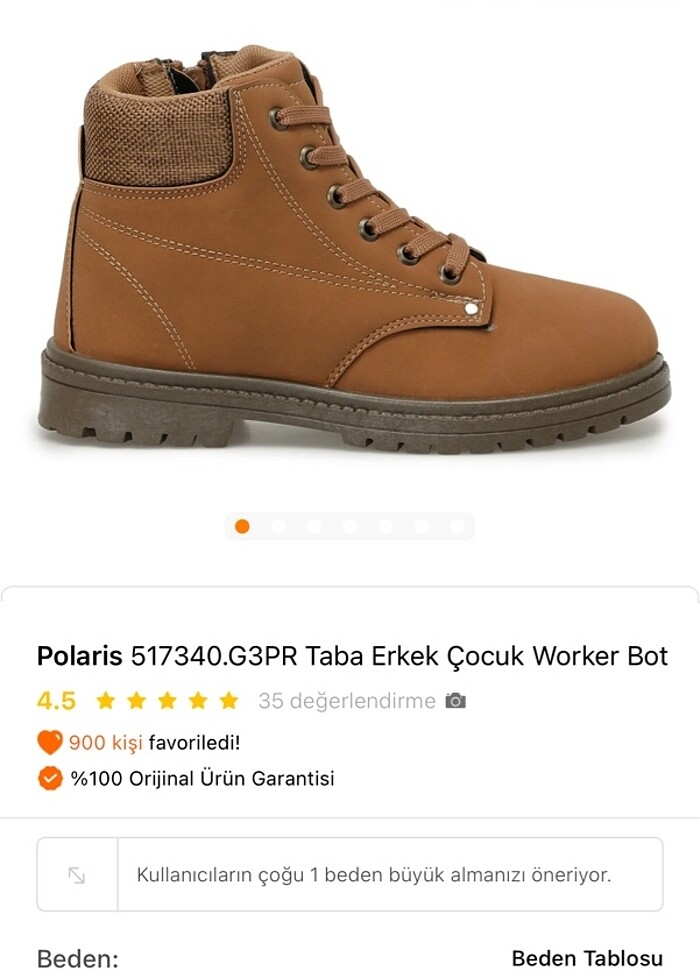Open the 35 değerlendirme reviews
This screenshot has width=700, height=980.
[347, 701]
